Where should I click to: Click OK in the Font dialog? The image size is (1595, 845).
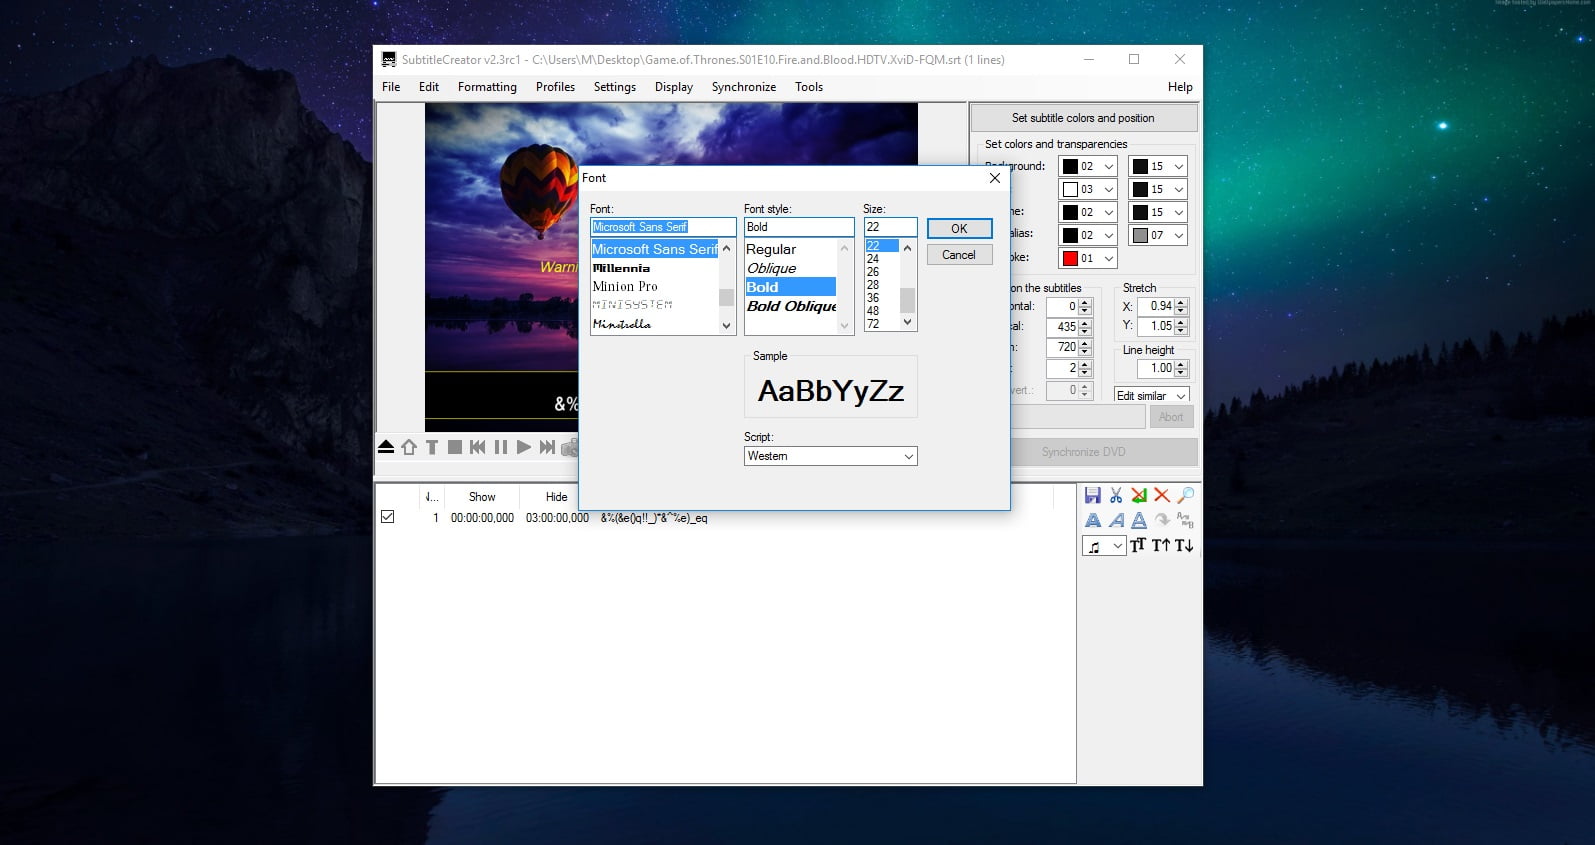958,229
